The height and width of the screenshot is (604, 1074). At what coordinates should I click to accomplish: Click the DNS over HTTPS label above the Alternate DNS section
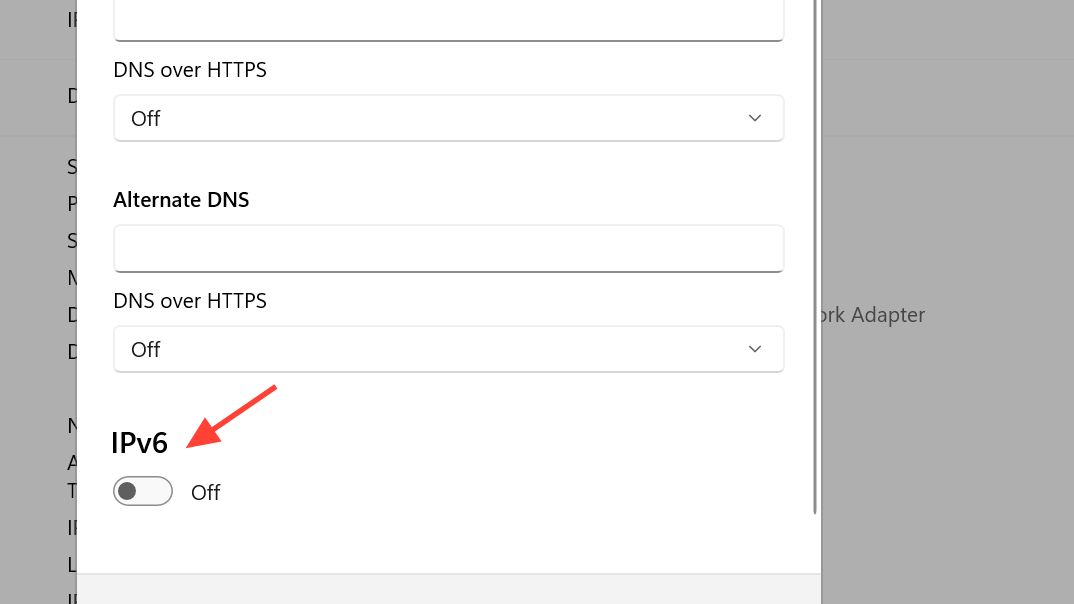point(190,70)
